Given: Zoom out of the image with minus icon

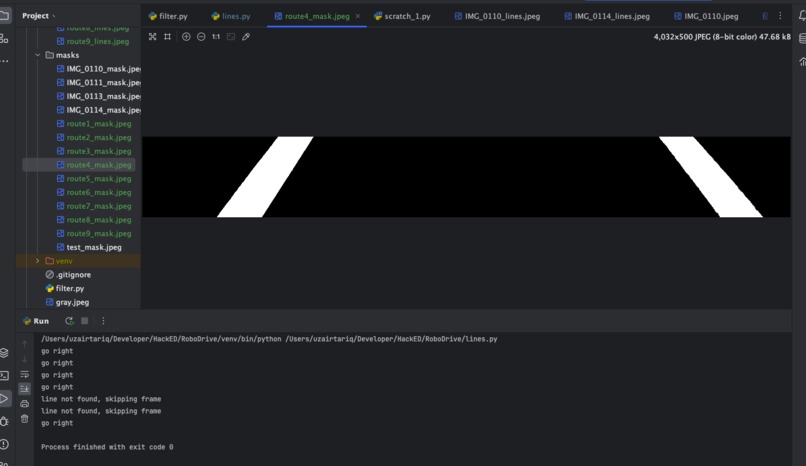Looking at the screenshot, I should tap(201, 36).
